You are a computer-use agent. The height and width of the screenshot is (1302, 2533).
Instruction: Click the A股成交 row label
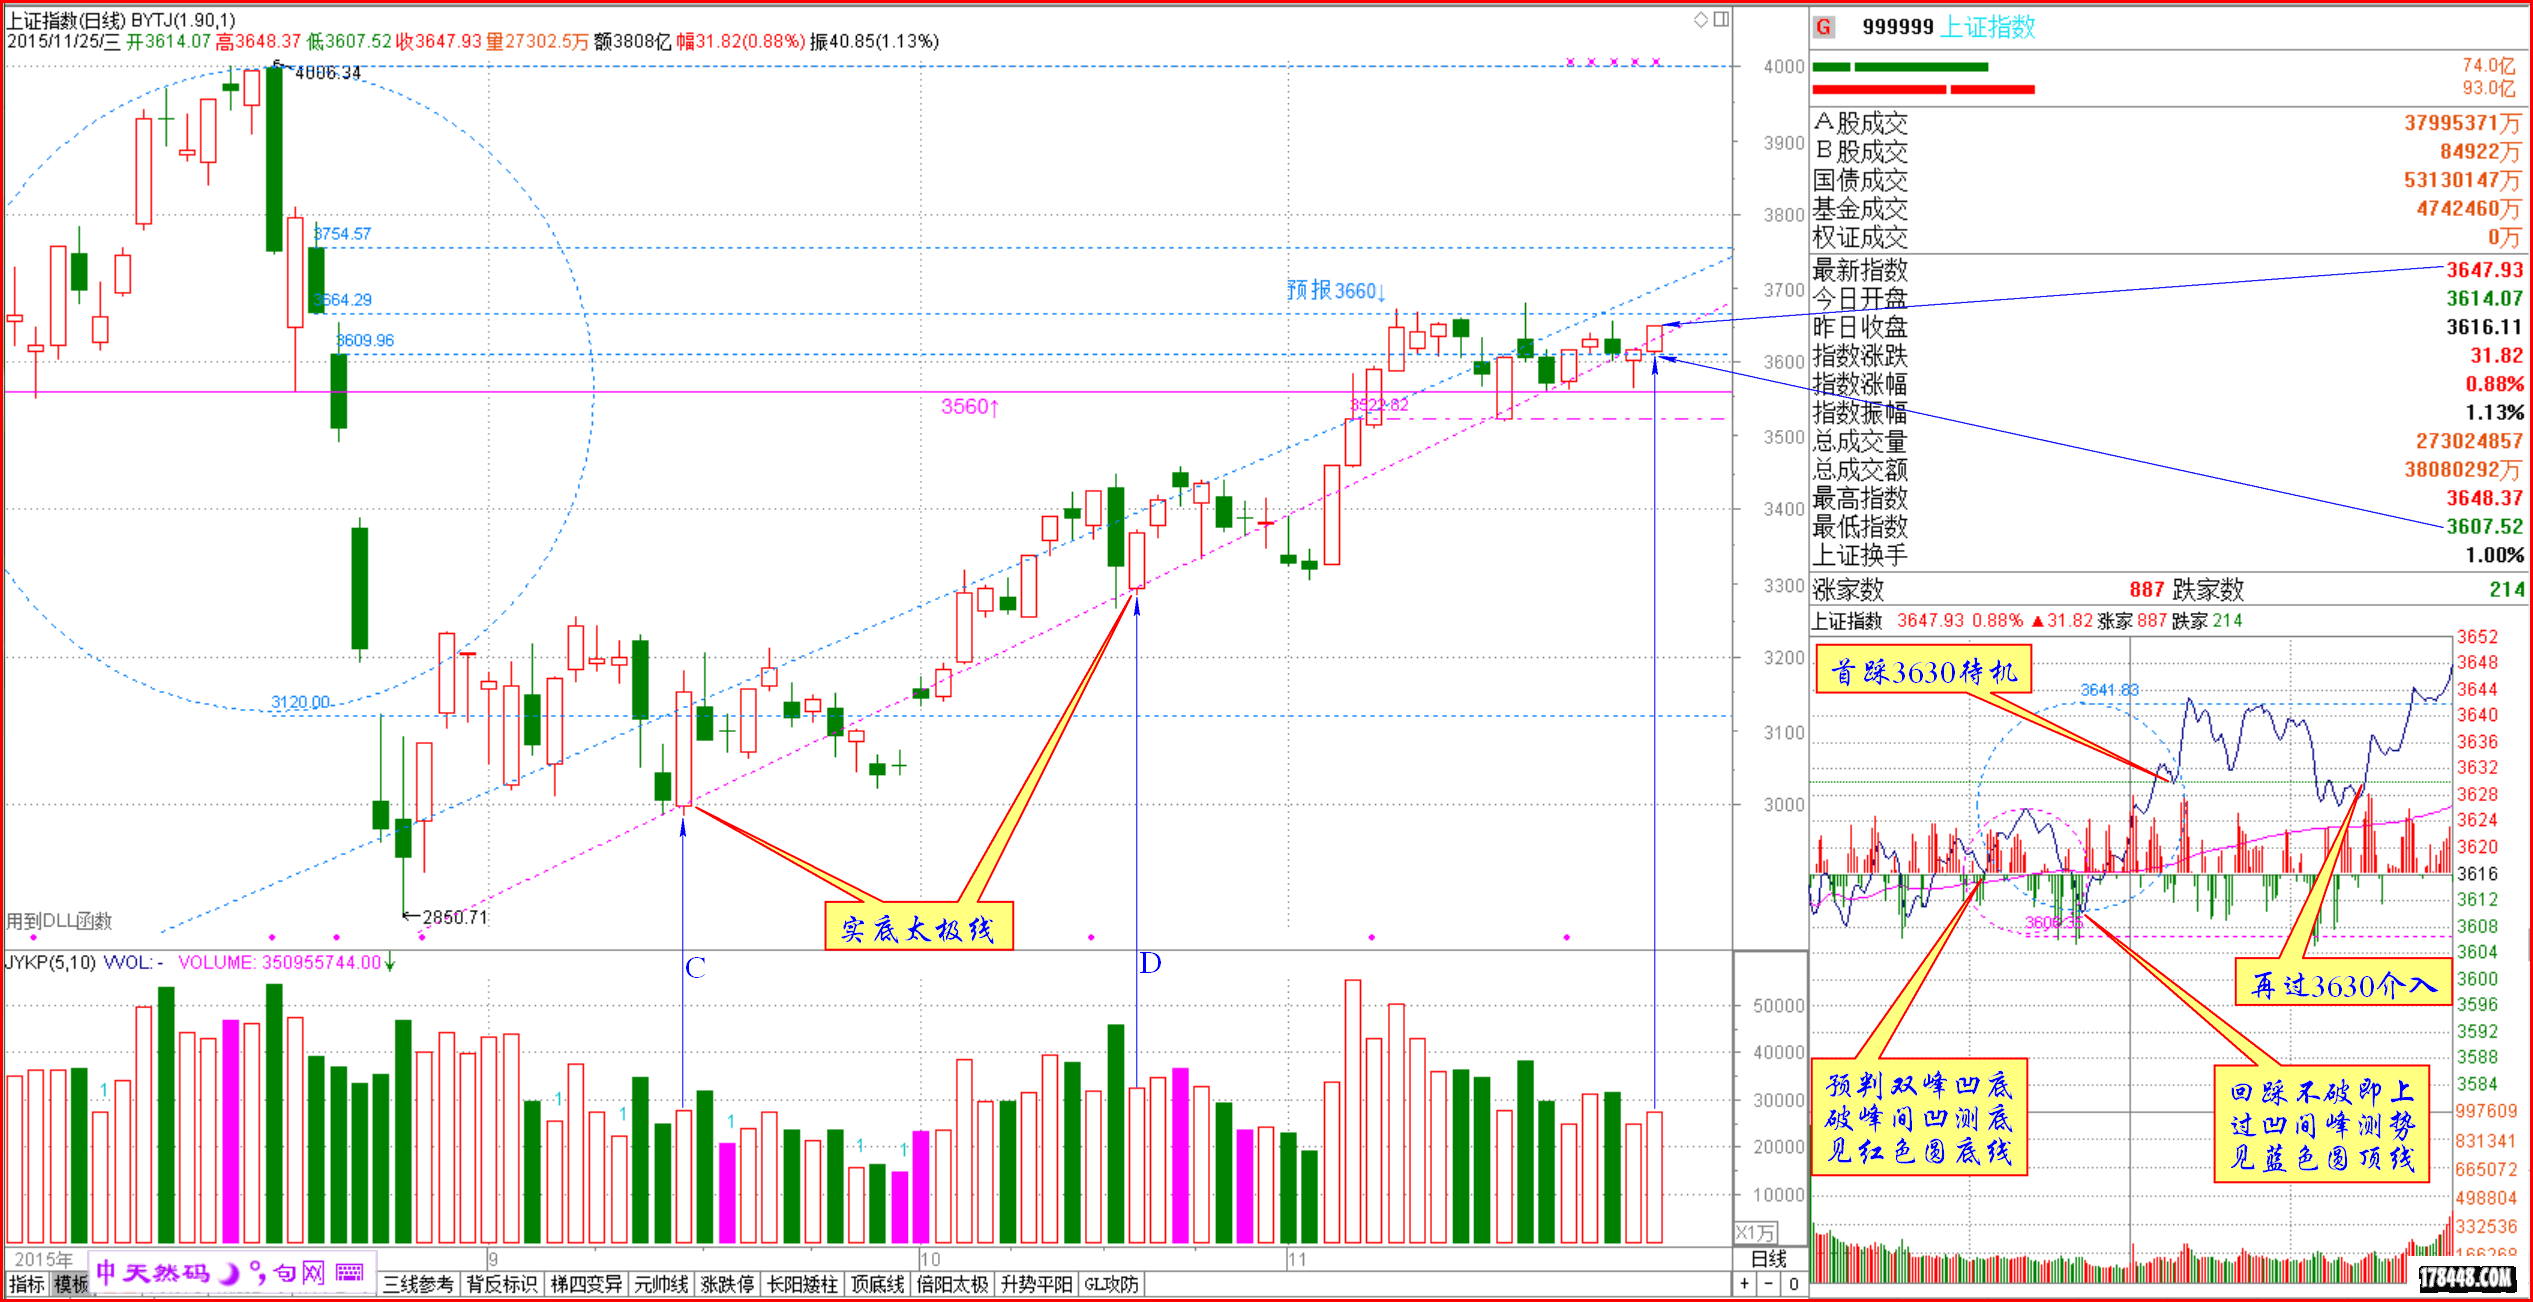pos(1861,123)
